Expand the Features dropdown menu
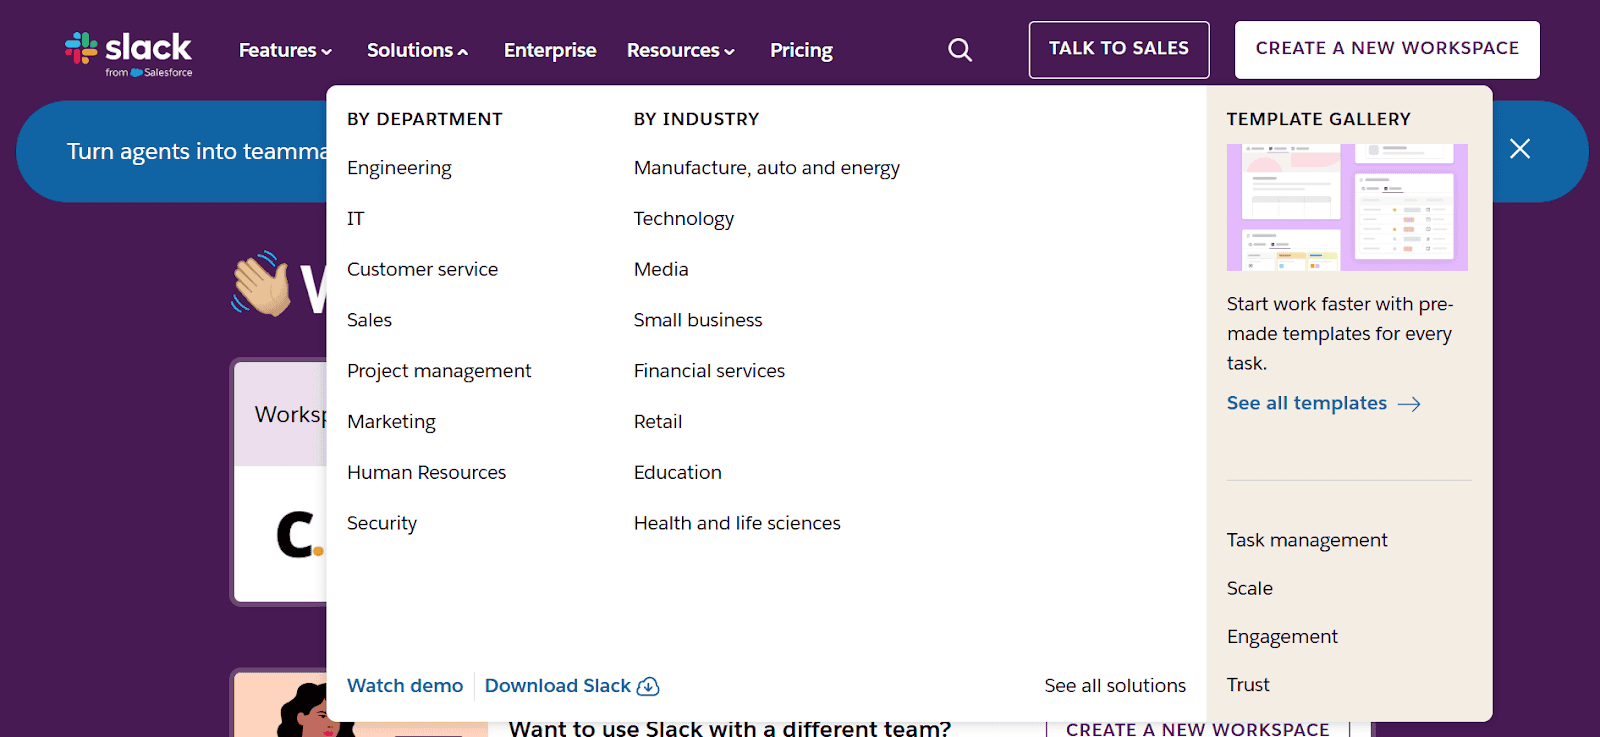Viewport: 1600px width, 737px height. pos(285,50)
